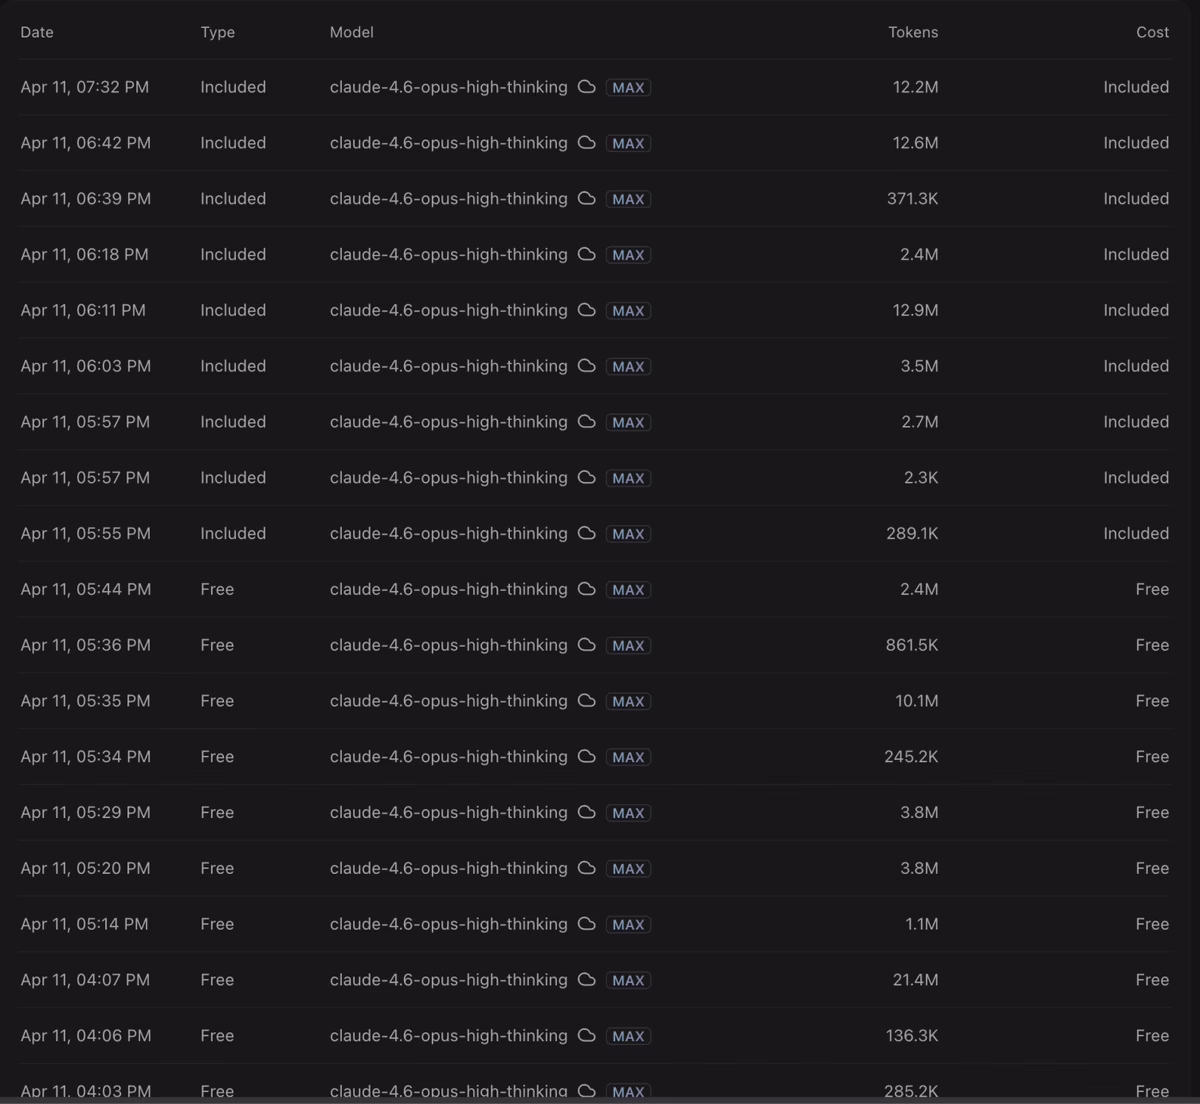Click the Included cost in the 06:42 PM row
This screenshot has width=1200, height=1104.
click(1136, 143)
